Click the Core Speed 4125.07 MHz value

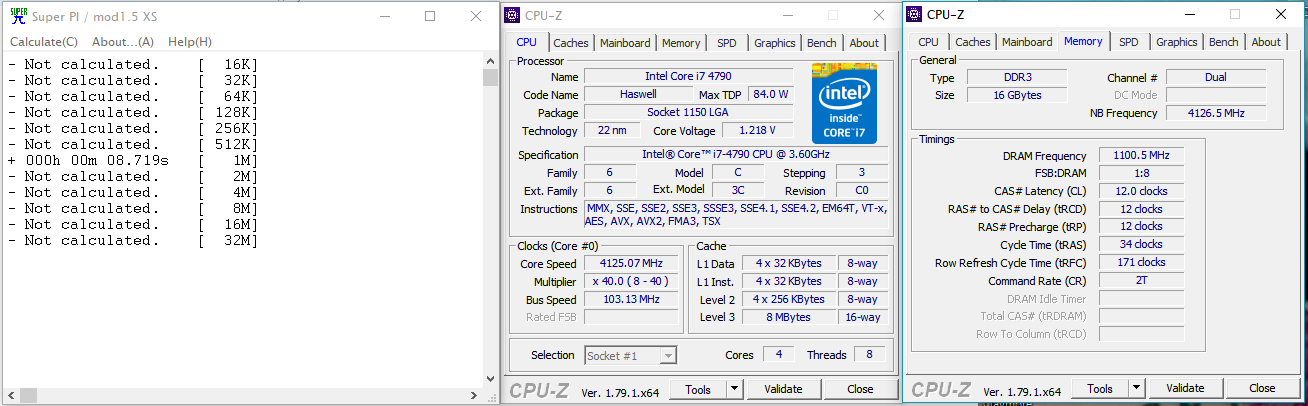(x=630, y=263)
